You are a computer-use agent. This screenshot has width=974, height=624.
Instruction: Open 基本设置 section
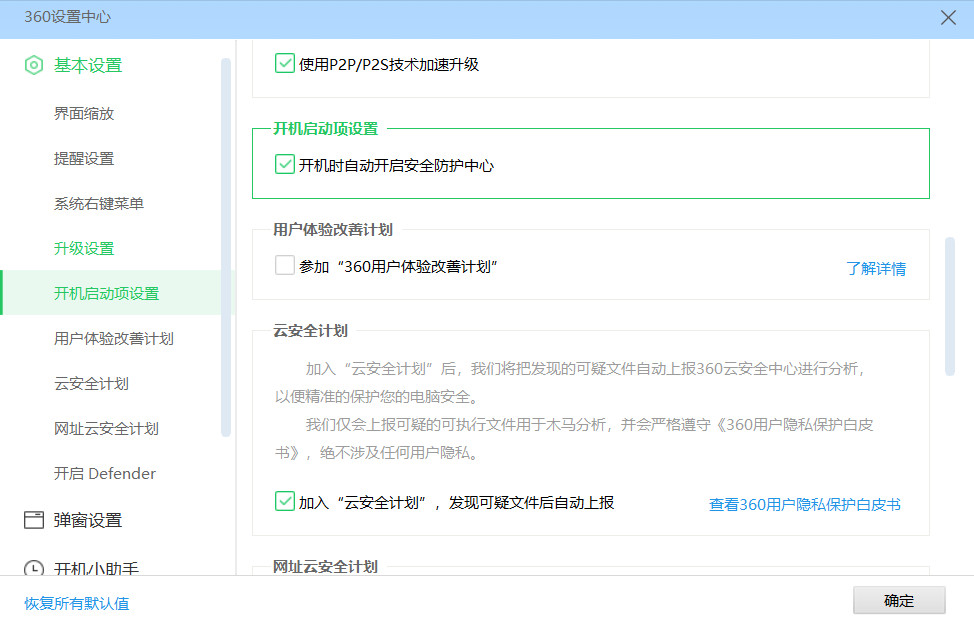click(88, 65)
